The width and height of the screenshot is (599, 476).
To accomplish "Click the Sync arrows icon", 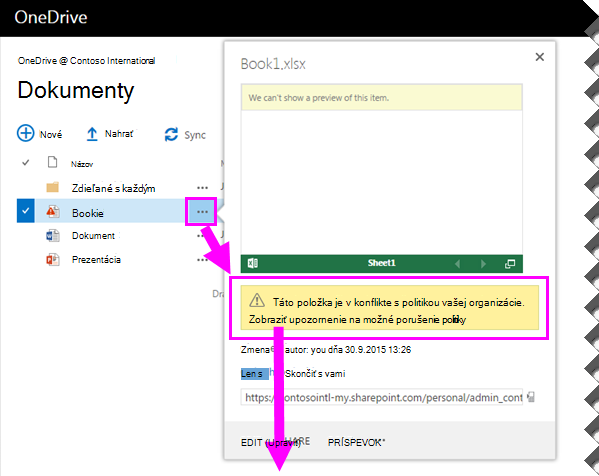I will click(171, 134).
